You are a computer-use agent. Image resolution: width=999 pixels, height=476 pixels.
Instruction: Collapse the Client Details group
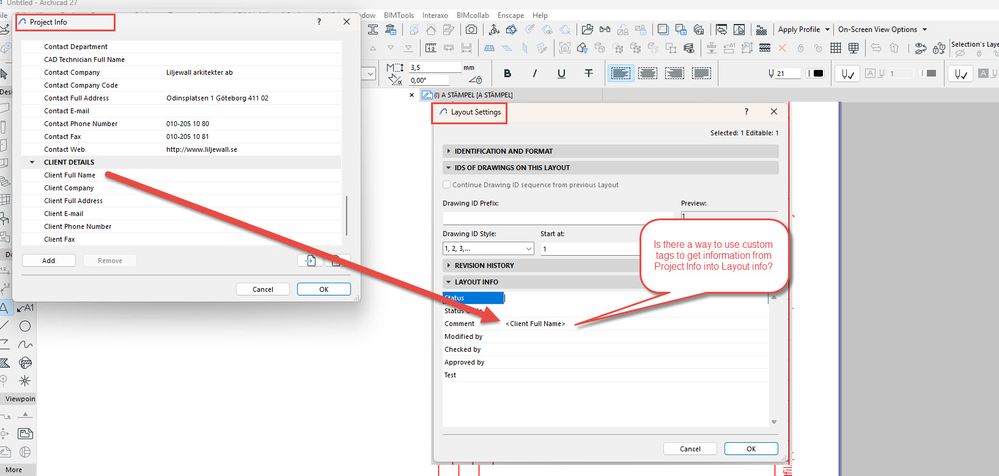32,162
